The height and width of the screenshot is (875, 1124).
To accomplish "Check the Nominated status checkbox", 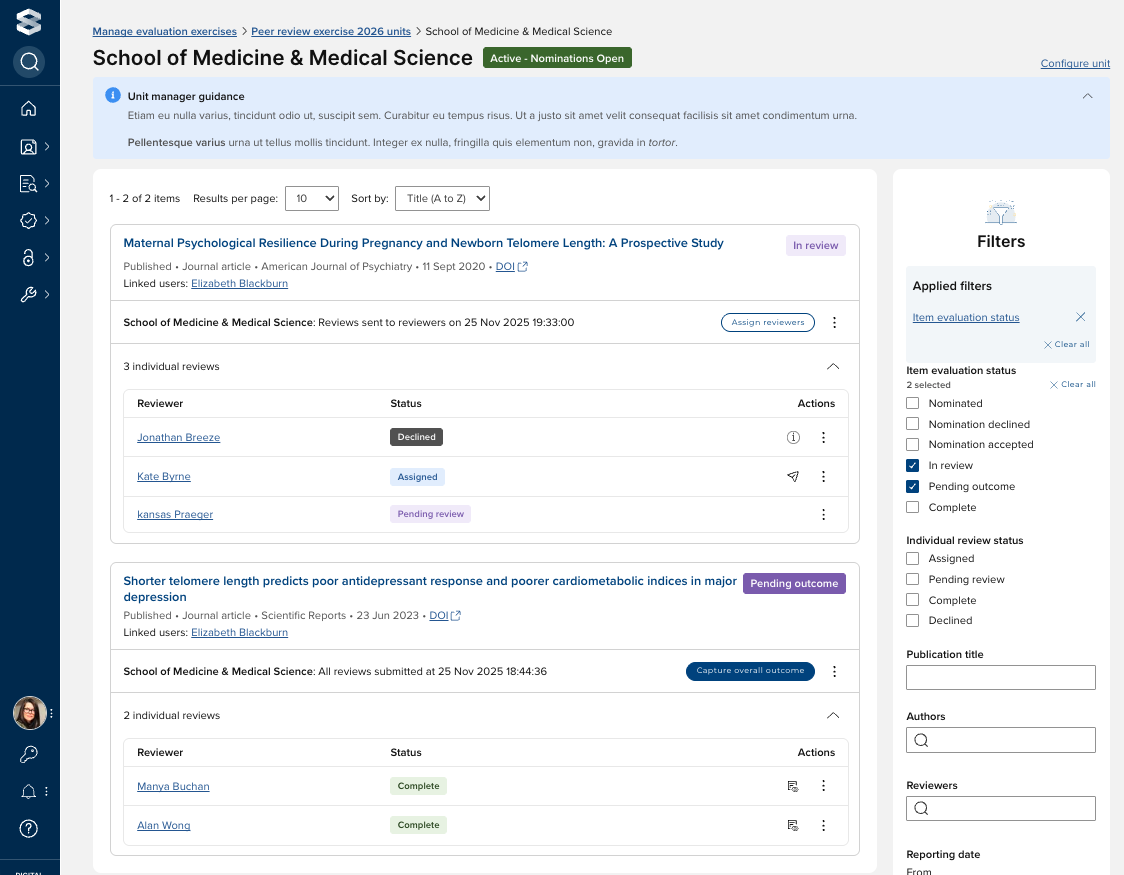I will coord(912,403).
